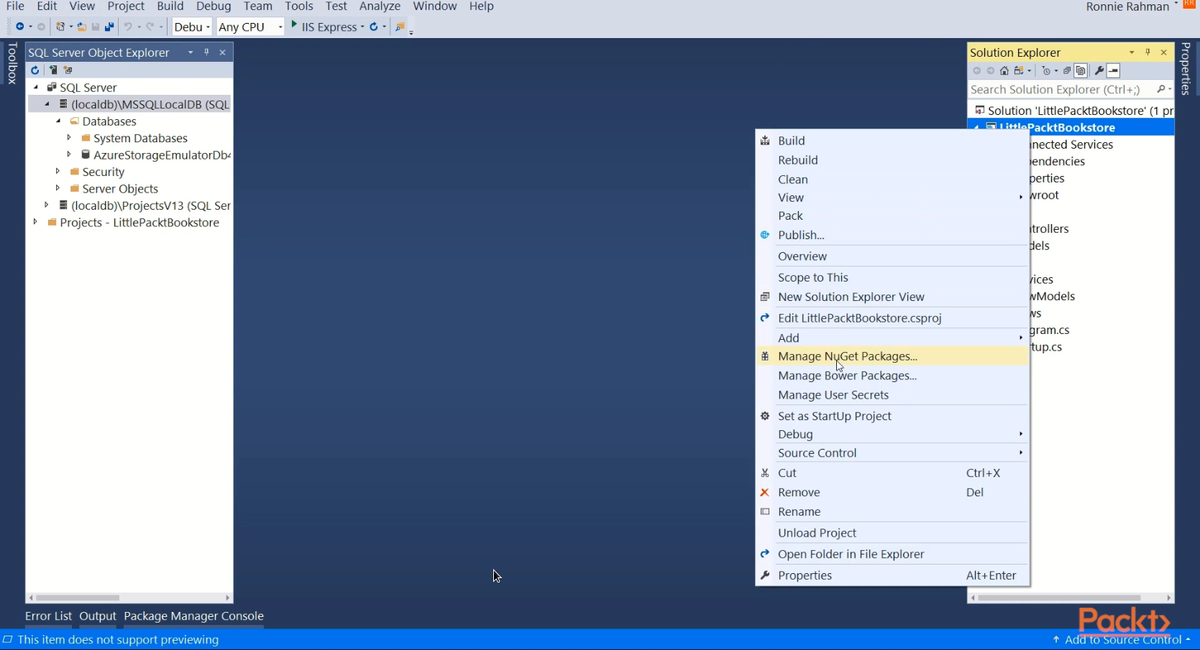This screenshot has height=650, width=1200.
Task: Choose Manage User Secrets menu entry
Action: tap(833, 395)
